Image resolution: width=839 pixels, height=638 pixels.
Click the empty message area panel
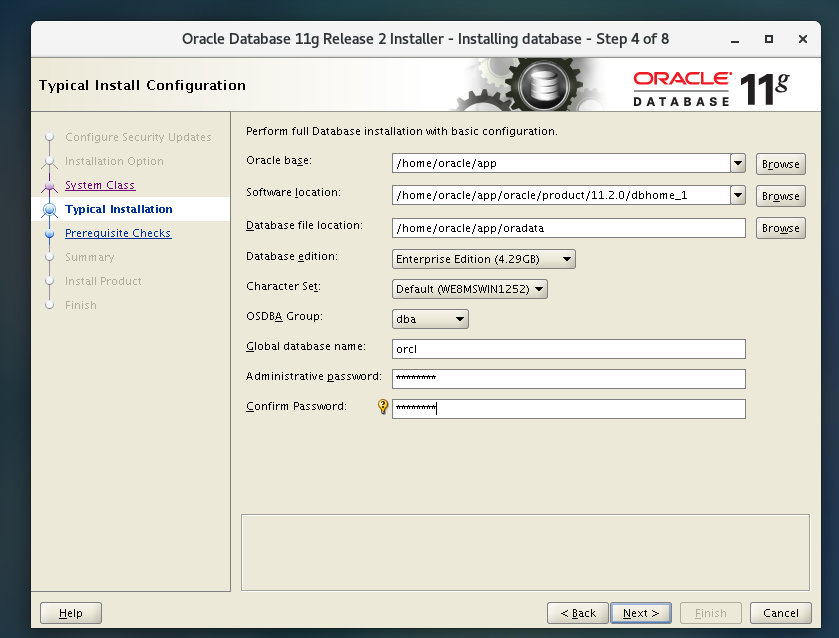[525, 552]
